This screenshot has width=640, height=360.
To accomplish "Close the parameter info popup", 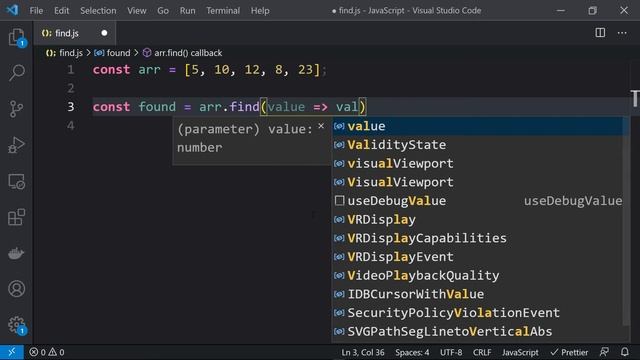I will pyautogui.click(x=321, y=126).
